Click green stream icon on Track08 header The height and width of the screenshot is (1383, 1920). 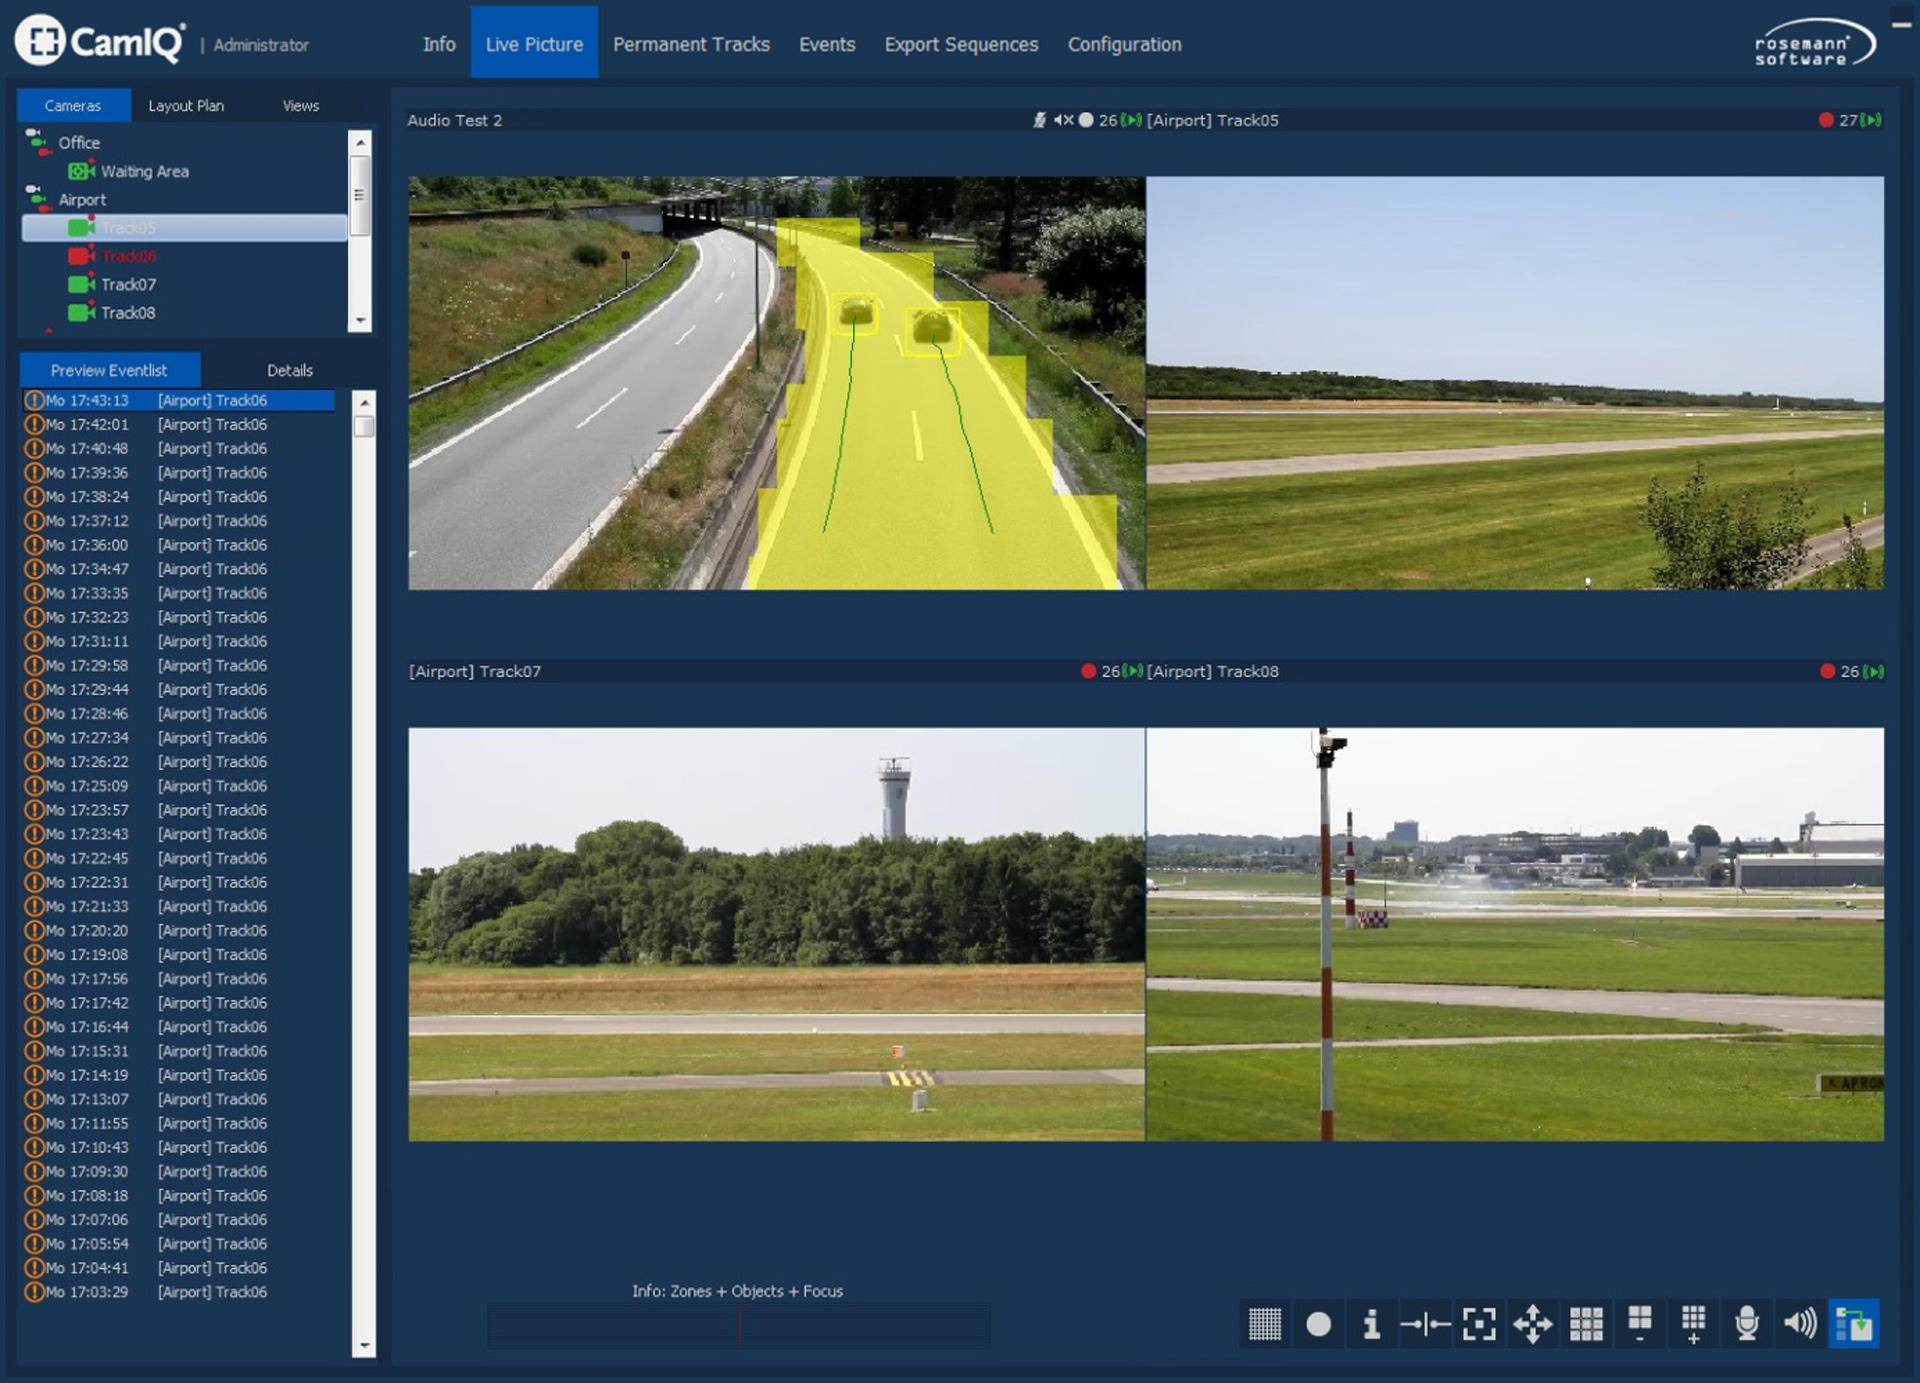1874,671
